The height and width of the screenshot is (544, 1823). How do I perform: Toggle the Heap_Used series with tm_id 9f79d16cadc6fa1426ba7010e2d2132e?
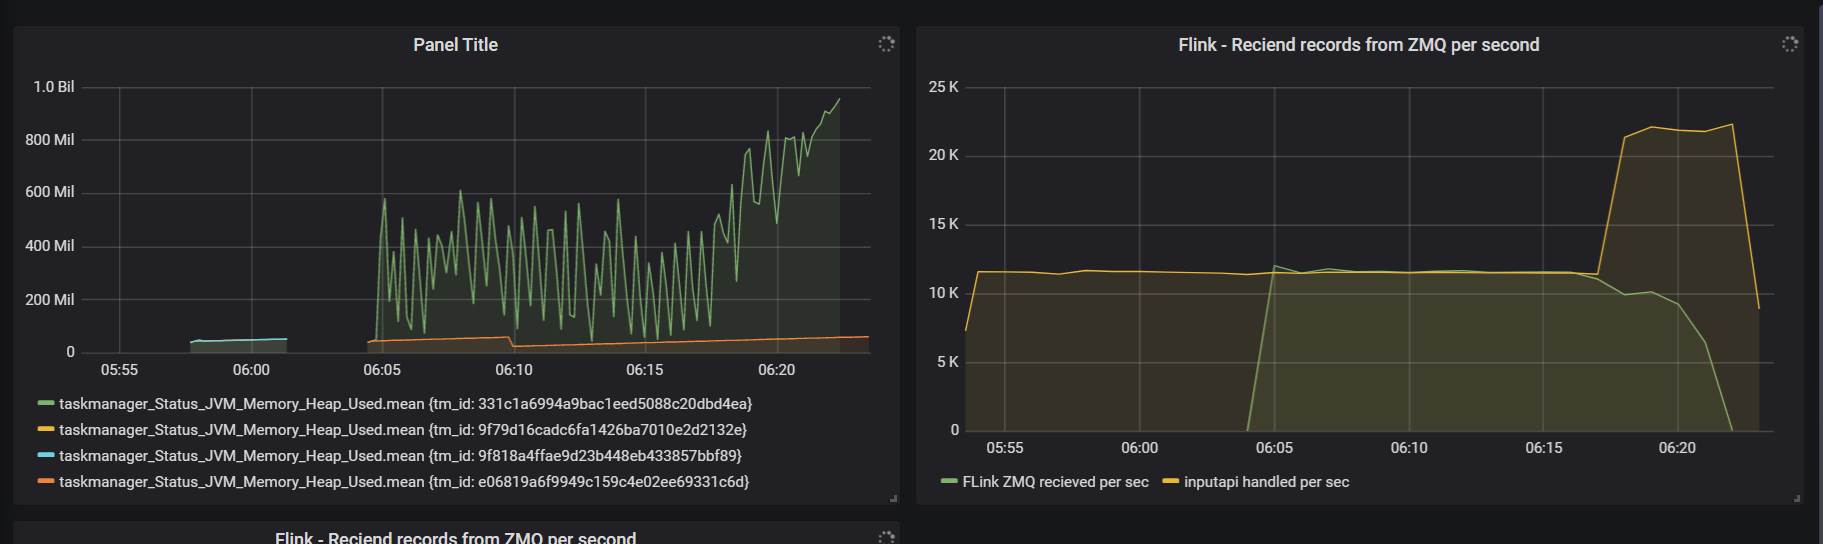click(x=402, y=430)
